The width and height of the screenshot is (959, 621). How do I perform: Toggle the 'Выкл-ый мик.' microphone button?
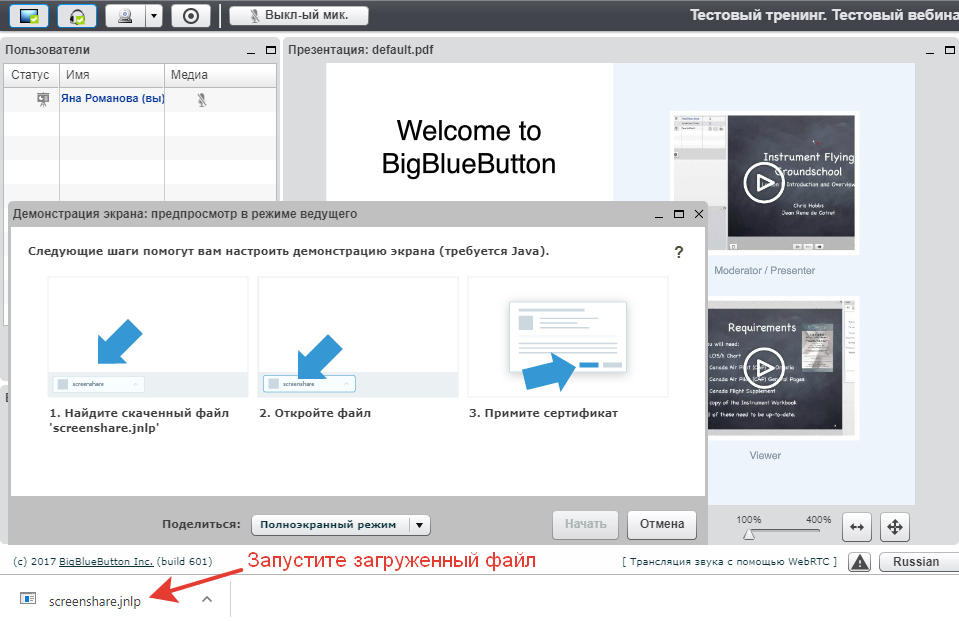pos(298,15)
